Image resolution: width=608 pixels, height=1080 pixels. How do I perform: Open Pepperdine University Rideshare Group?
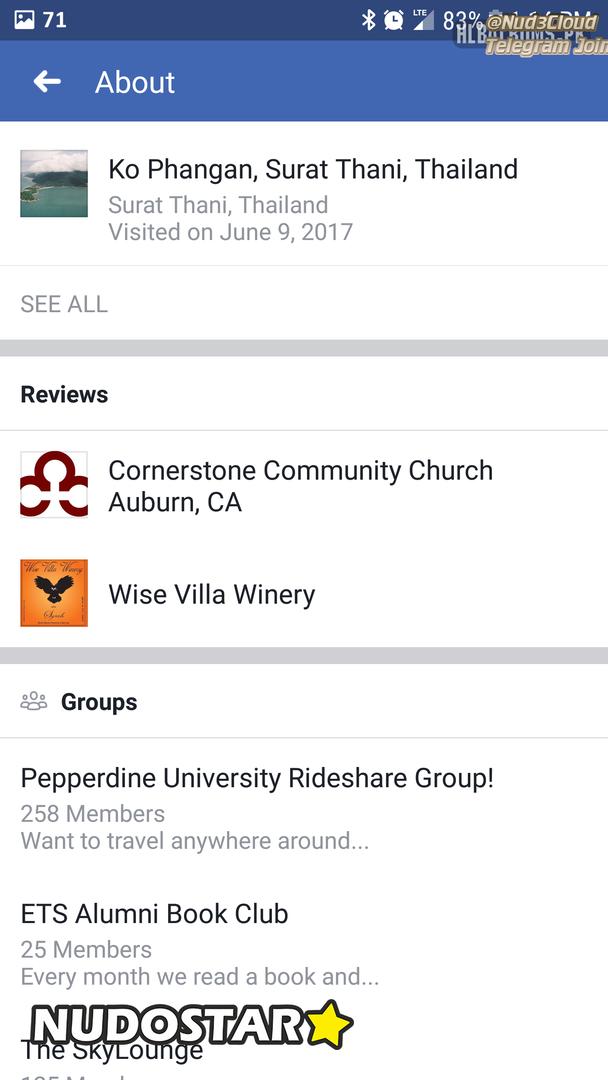pyautogui.click(x=257, y=778)
